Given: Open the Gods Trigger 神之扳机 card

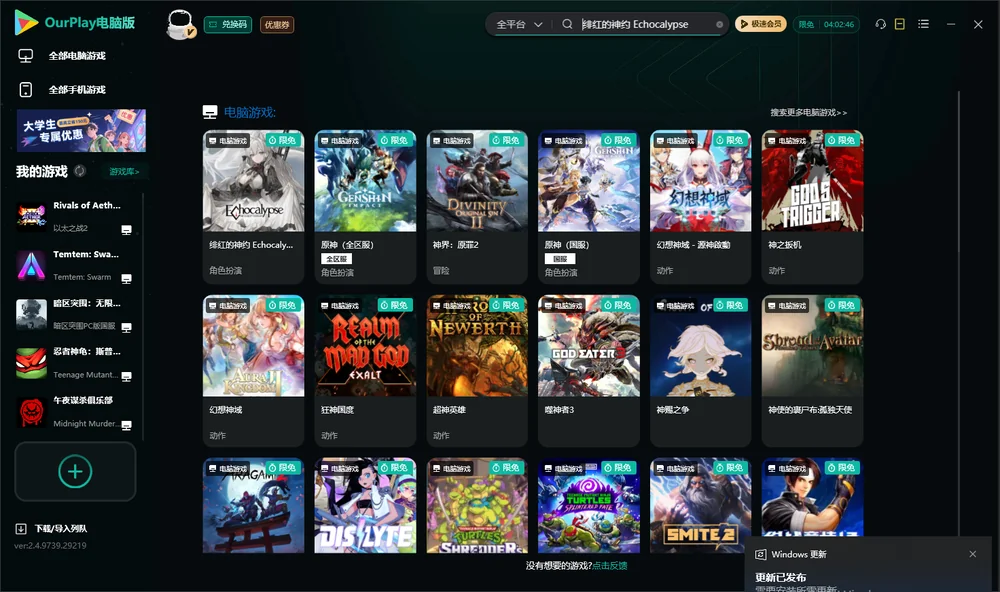Looking at the screenshot, I should (812, 207).
